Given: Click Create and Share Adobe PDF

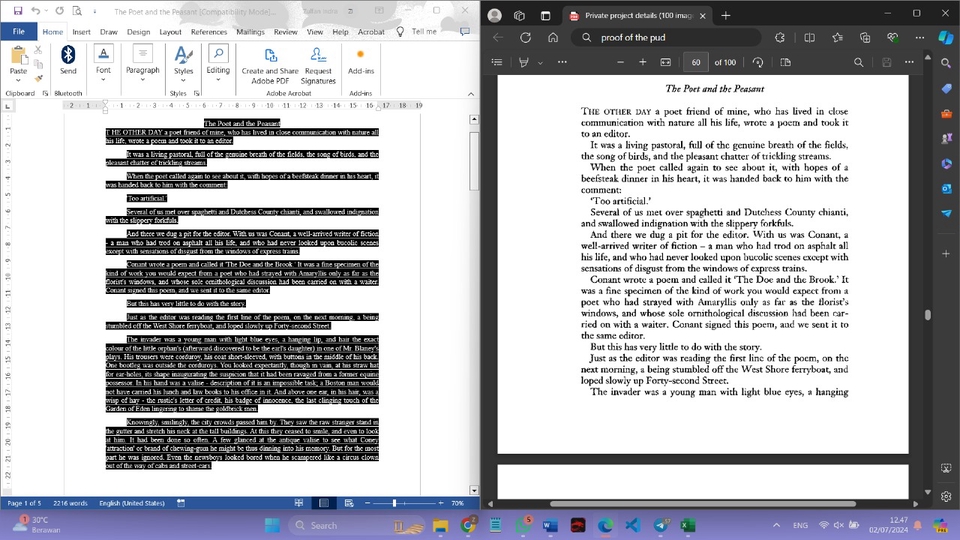Looking at the screenshot, I should [x=270, y=66].
